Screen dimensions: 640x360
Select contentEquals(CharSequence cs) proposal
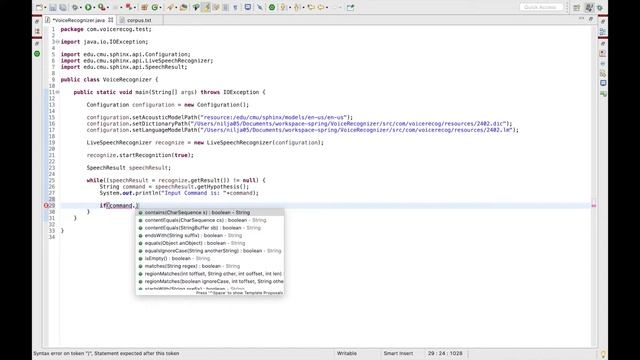click(x=210, y=220)
